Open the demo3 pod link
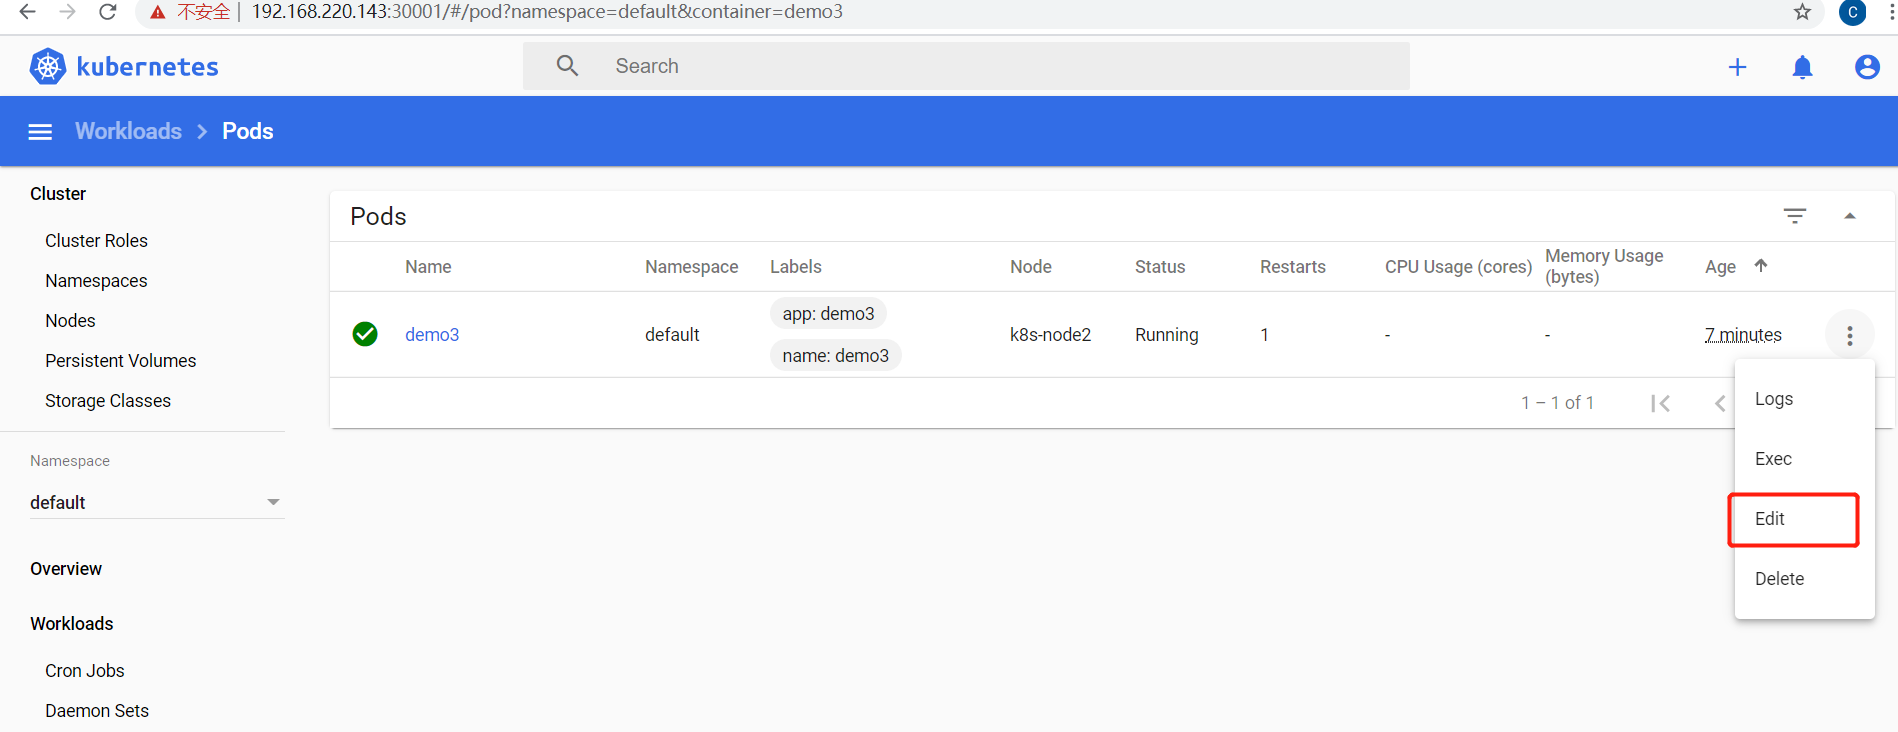 coord(432,335)
